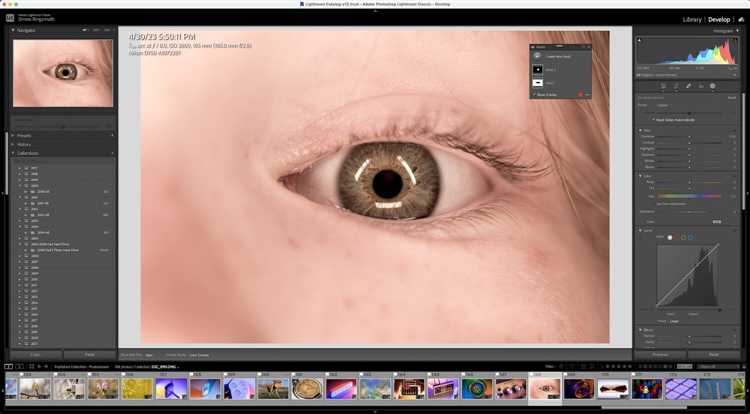Toggle highlight clipping indicator in histogram
Viewport: 750px width, 414px height.
(735, 41)
